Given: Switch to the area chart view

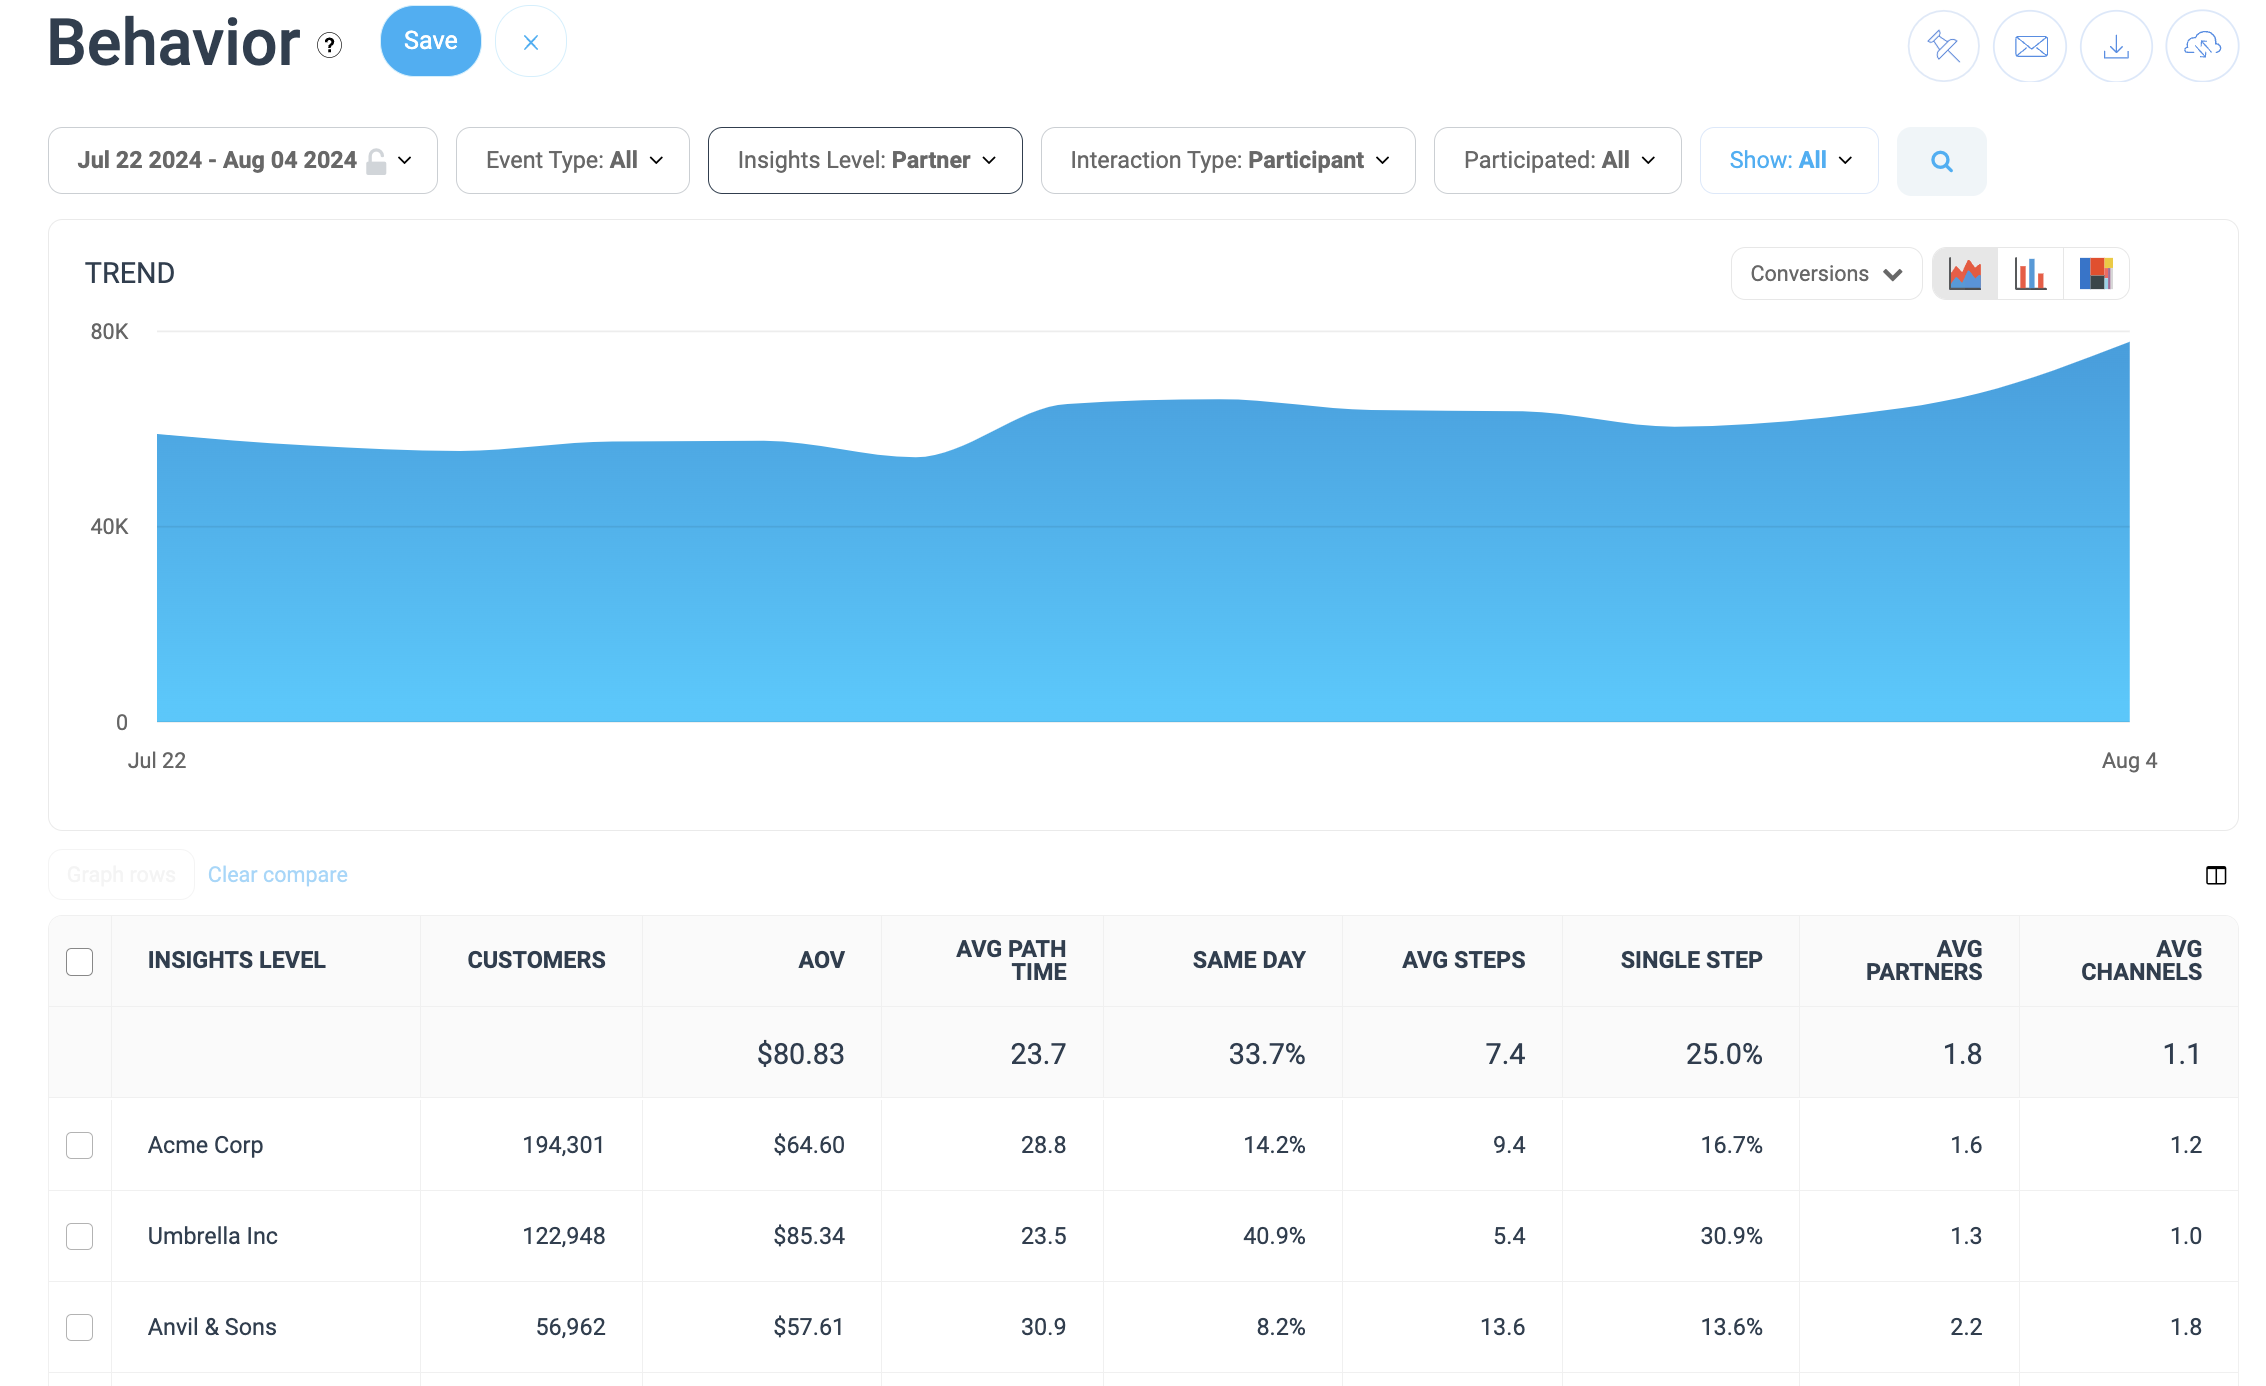Looking at the screenshot, I should click(1965, 273).
